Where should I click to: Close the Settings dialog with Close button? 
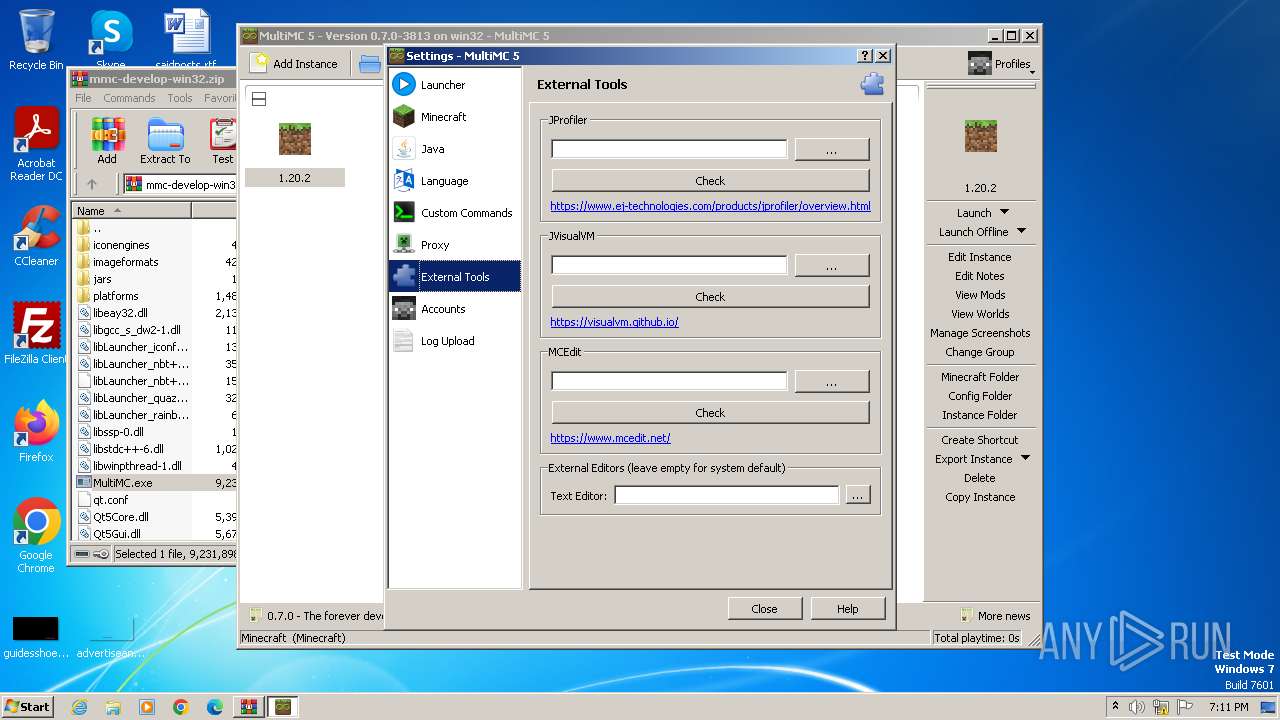click(x=764, y=608)
